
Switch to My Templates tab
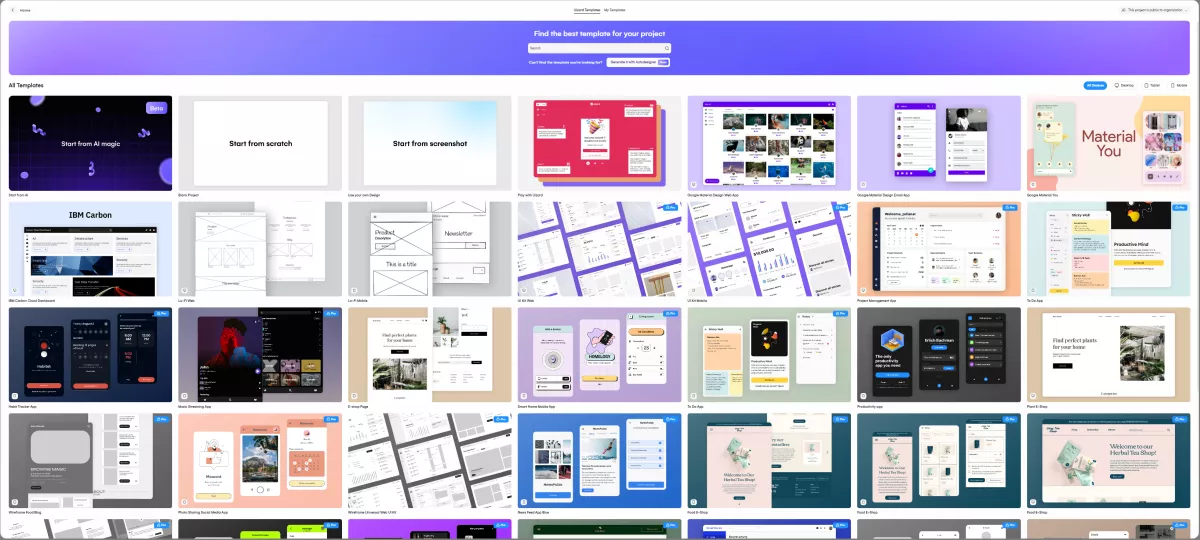[x=615, y=9]
